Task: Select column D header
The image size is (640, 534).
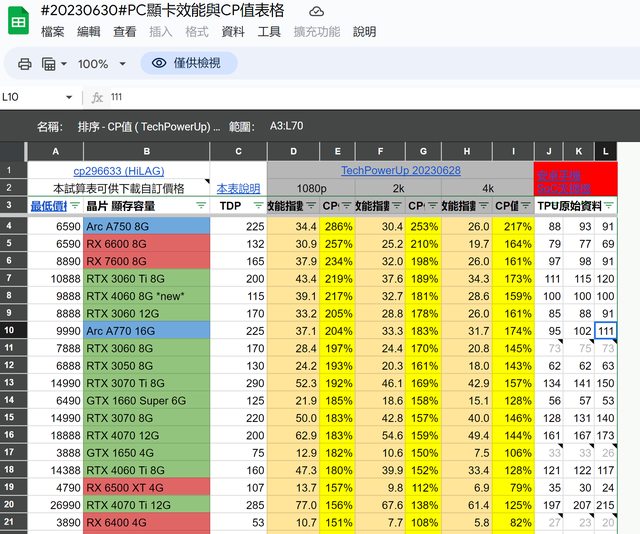Action: 293,151
